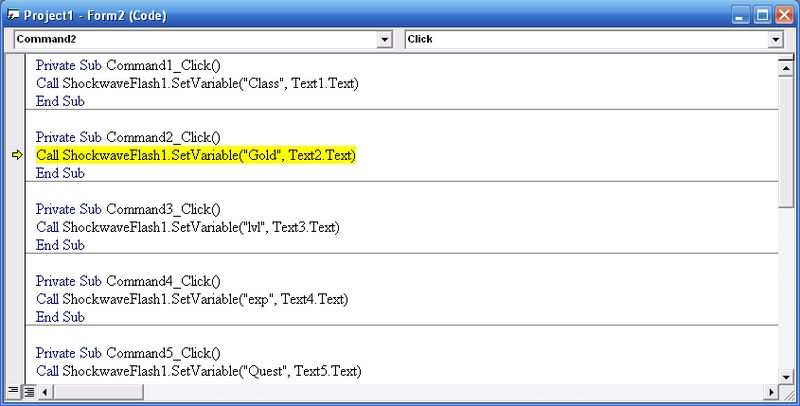Click the horizontal scrollbar left arrow

click(45, 392)
